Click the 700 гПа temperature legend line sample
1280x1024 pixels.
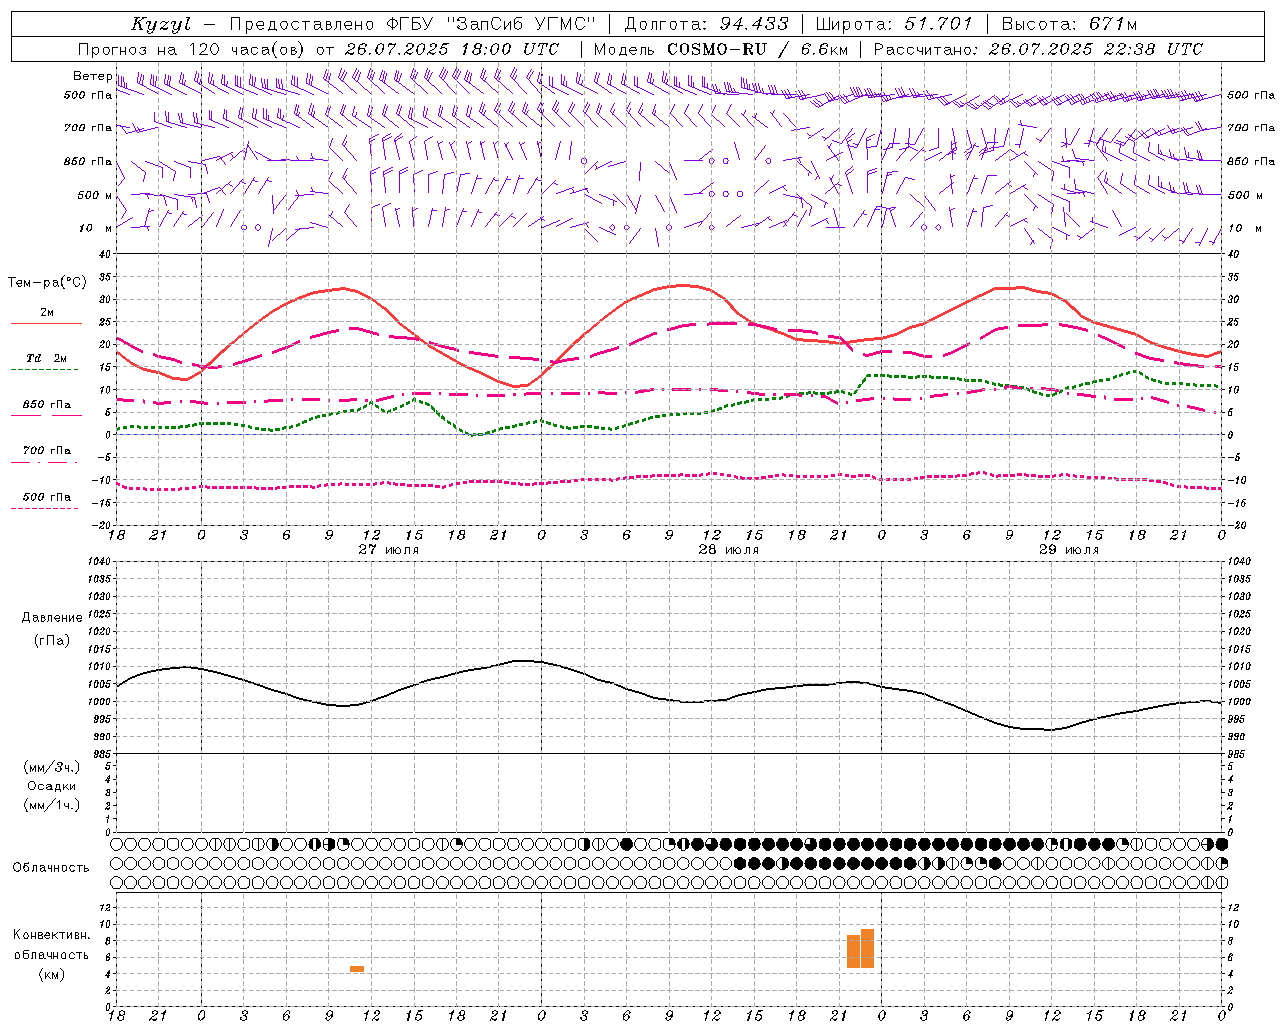[x=44, y=462]
